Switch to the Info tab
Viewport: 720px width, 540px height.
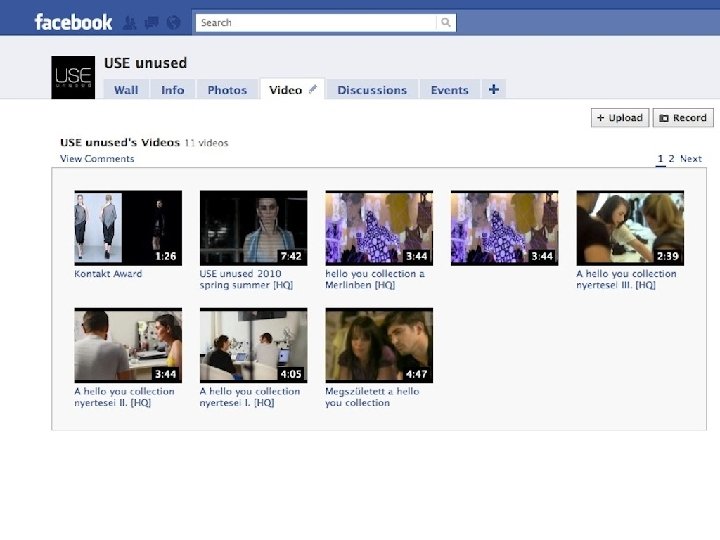pos(173,90)
